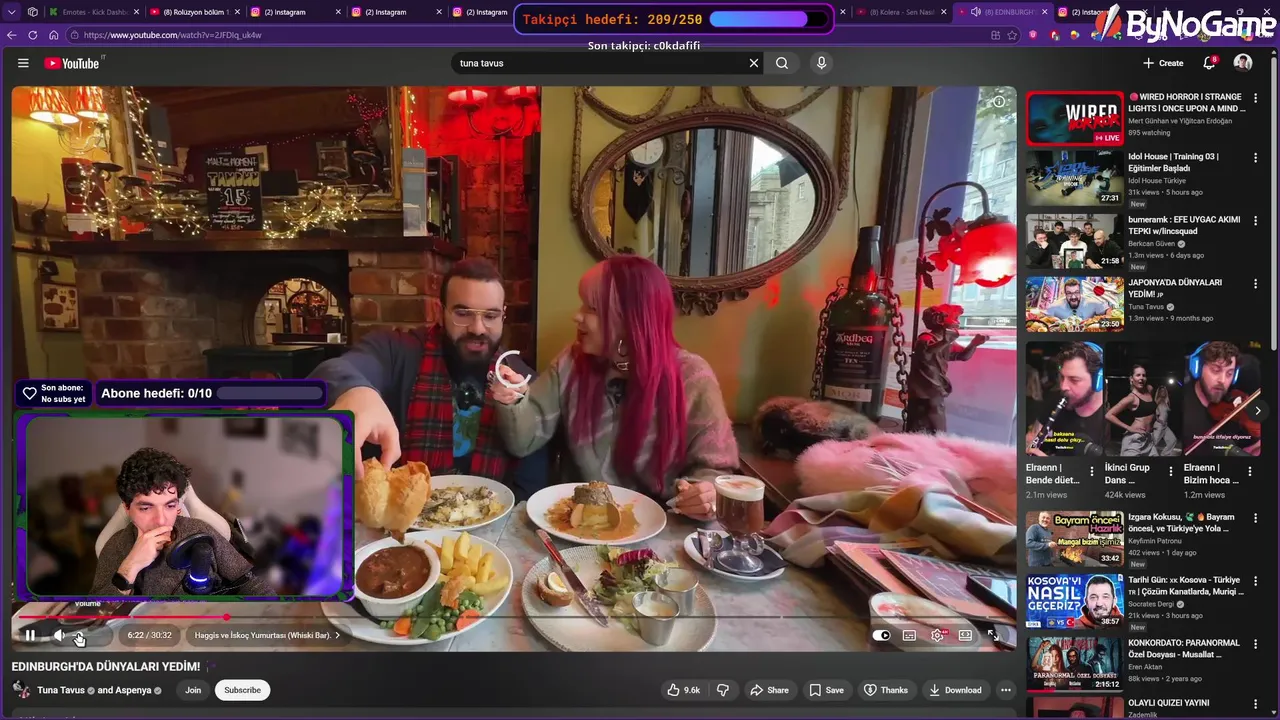Image resolution: width=1280 pixels, height=720 pixels.
Task: Open Idol House Training 03 video title
Action: pos(1173,162)
